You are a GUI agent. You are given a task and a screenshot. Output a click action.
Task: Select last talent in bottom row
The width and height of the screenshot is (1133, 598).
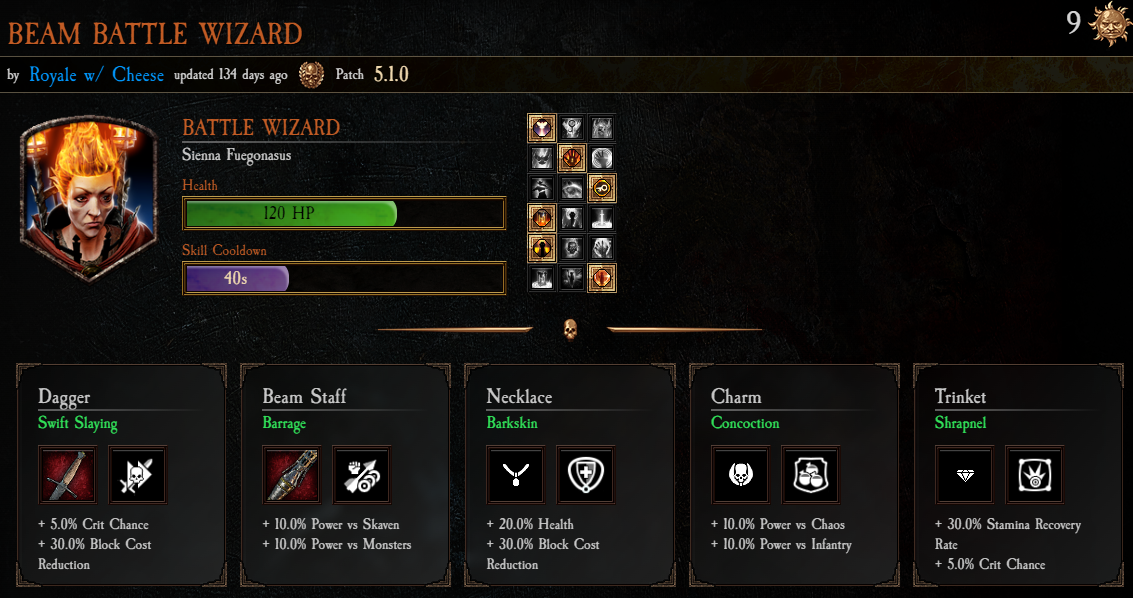click(x=602, y=277)
